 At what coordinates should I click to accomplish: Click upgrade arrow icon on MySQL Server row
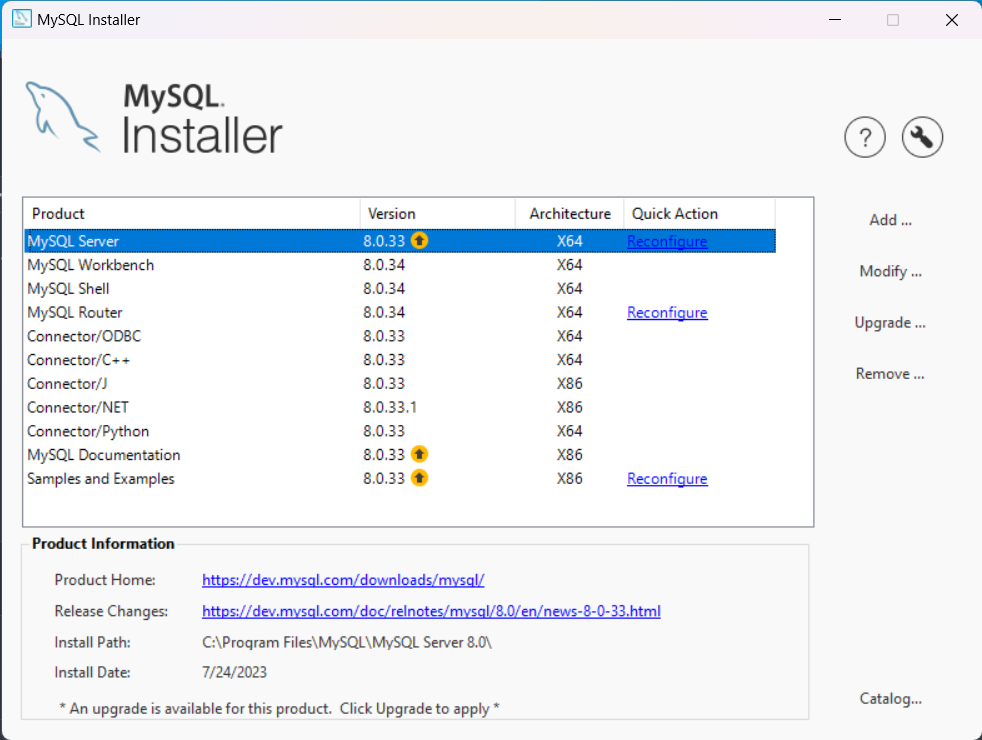point(420,240)
